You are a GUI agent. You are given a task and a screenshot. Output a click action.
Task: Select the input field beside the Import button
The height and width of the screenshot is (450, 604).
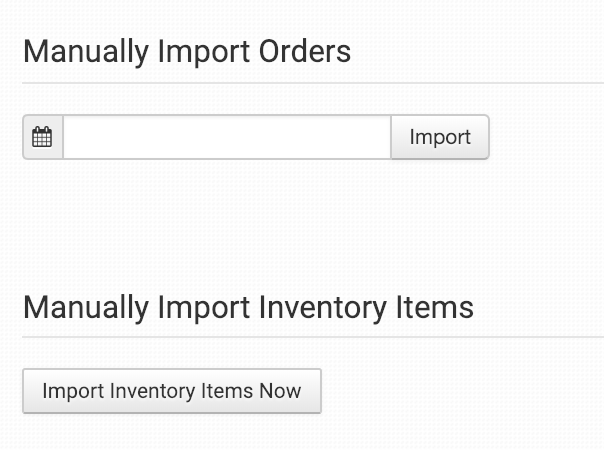(x=226, y=137)
